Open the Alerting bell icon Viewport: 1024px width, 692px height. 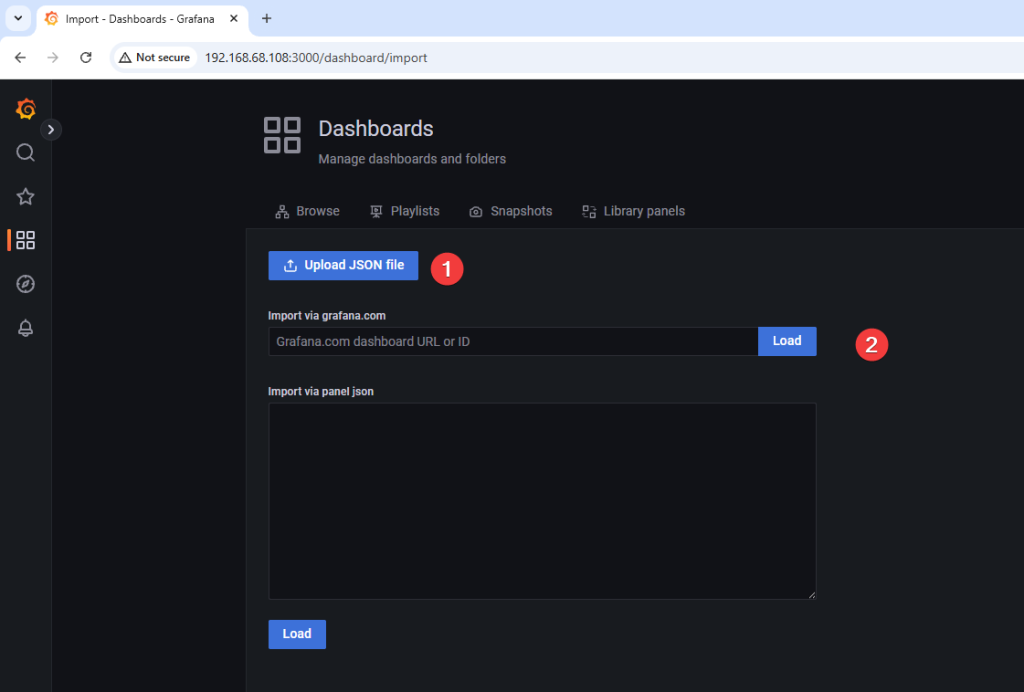pos(26,329)
